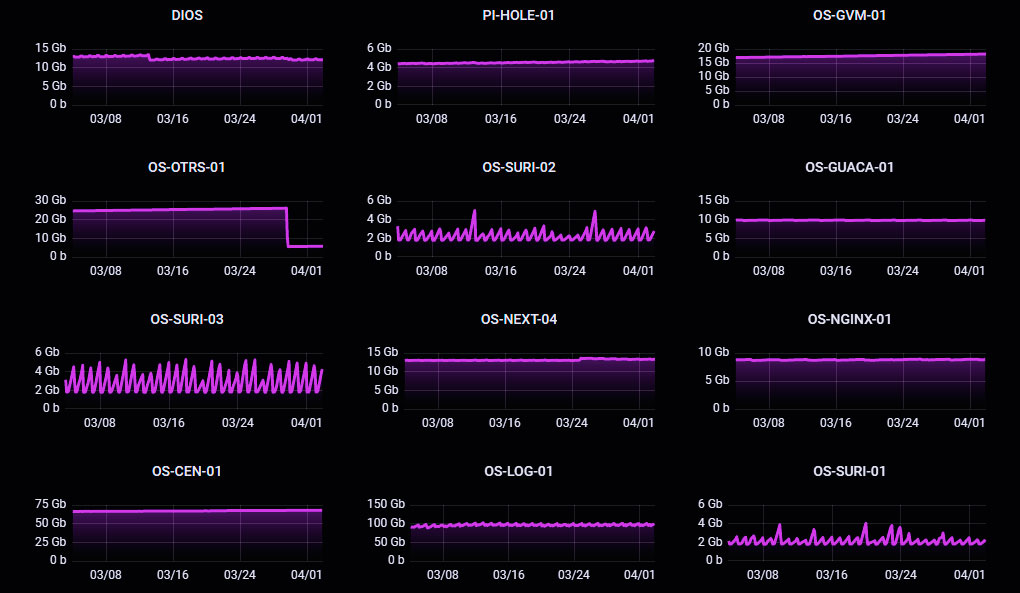Click the 150 Gb axis label in OS-LOG-01
The width and height of the screenshot is (1020, 593).
point(385,504)
